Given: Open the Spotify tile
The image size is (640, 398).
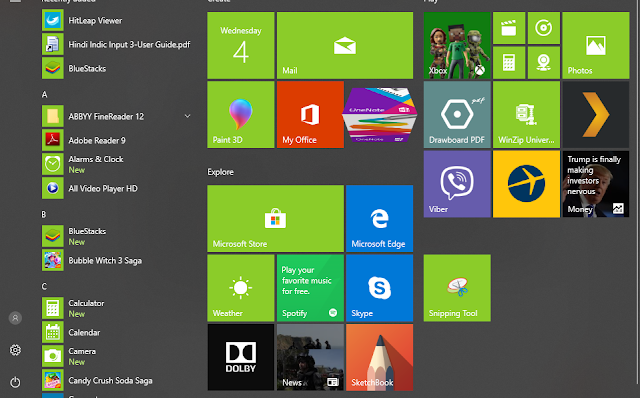Looking at the screenshot, I should tap(310, 288).
